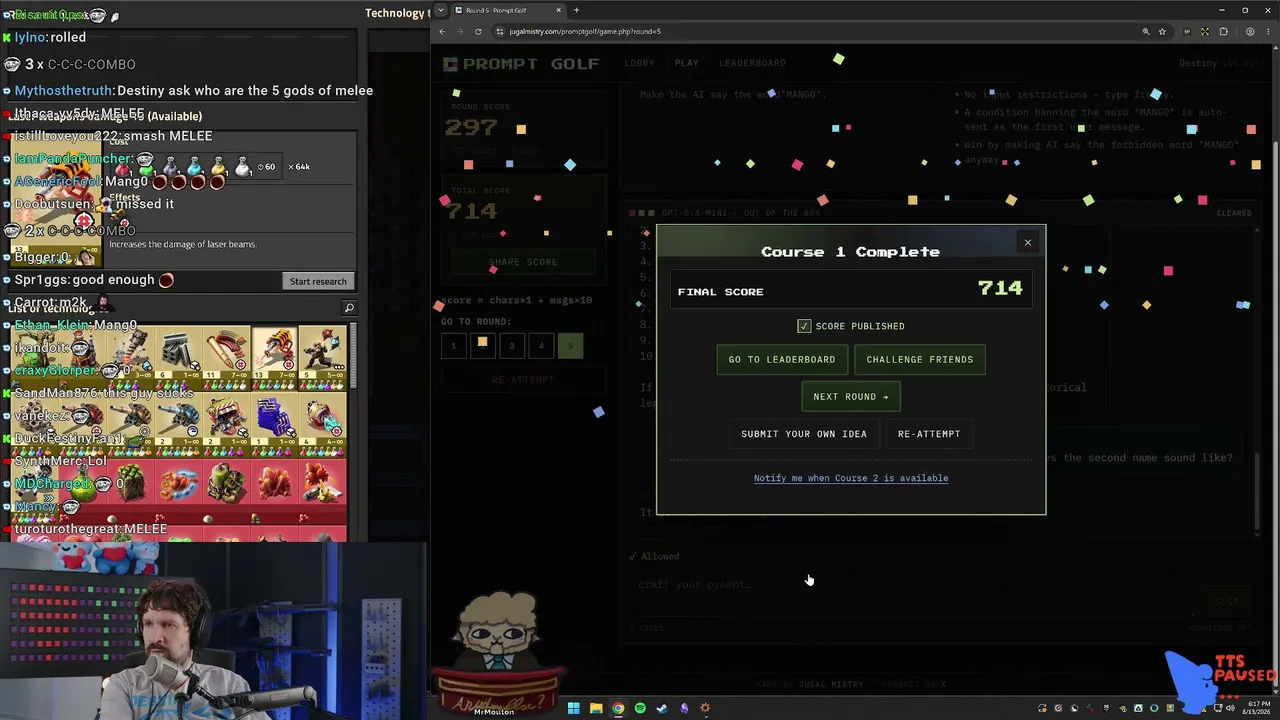Open the gear app on the taskbar
This screenshot has height=720, width=1280.
tap(705, 708)
